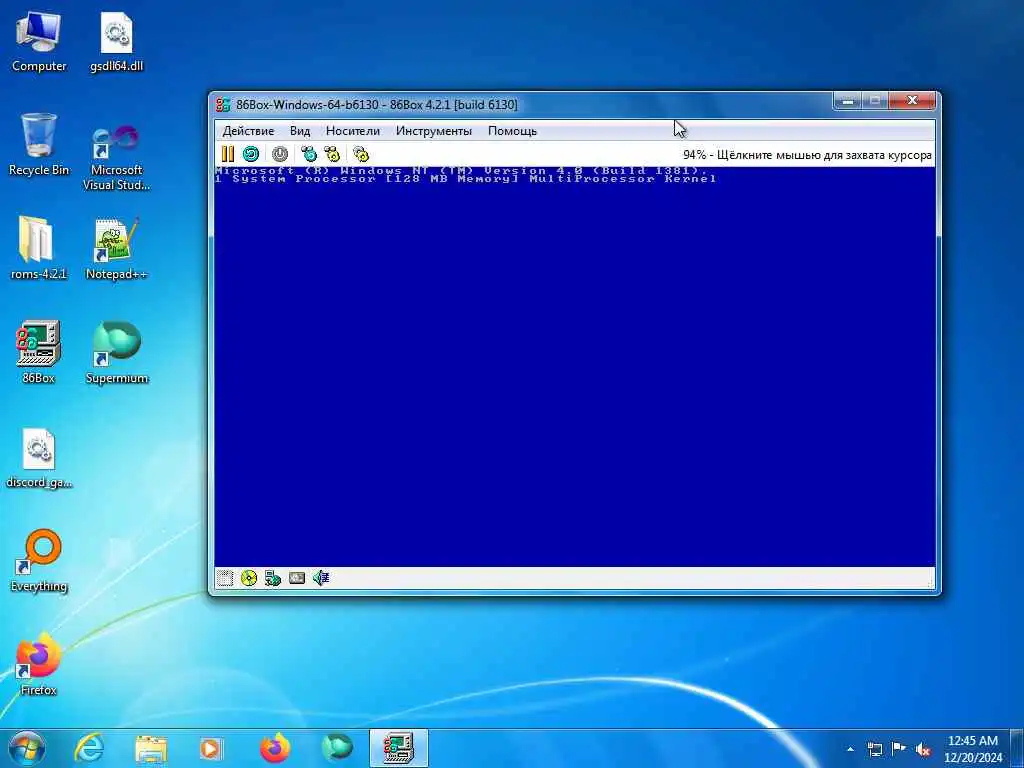This screenshot has height=768, width=1024.
Task: Open the Носители menu
Action: click(353, 131)
